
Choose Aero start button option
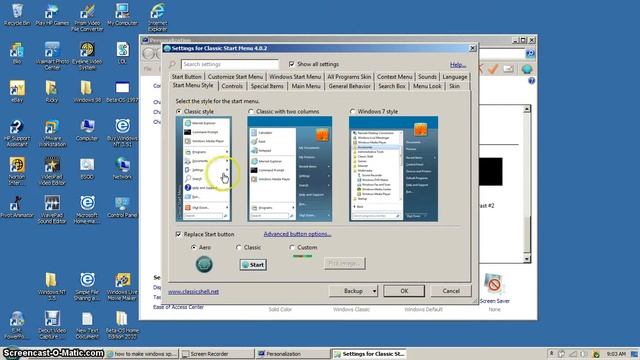point(194,247)
